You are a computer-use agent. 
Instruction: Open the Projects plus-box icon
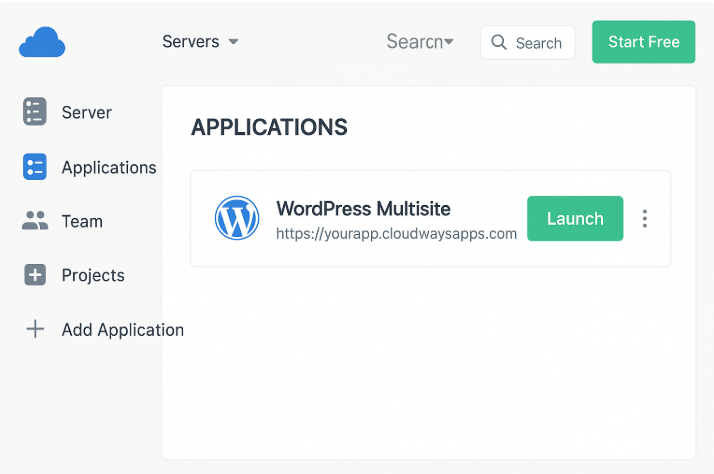[x=35, y=275]
